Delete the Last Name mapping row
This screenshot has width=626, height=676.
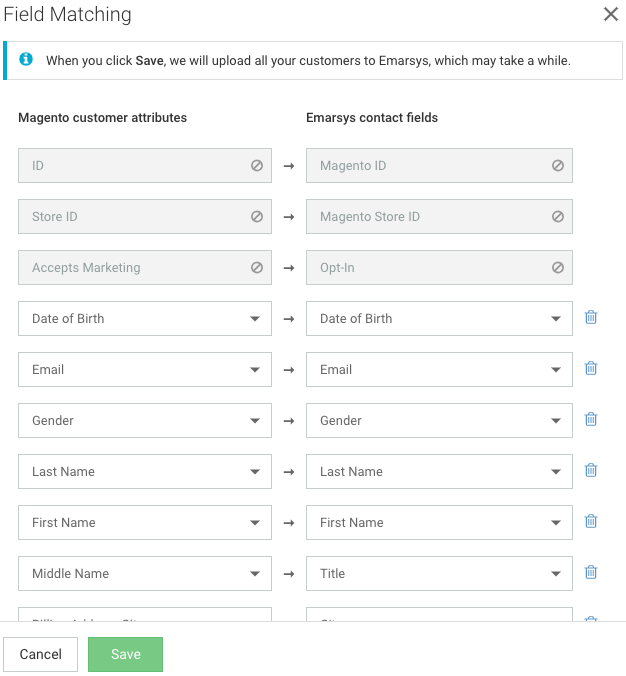tap(591, 470)
